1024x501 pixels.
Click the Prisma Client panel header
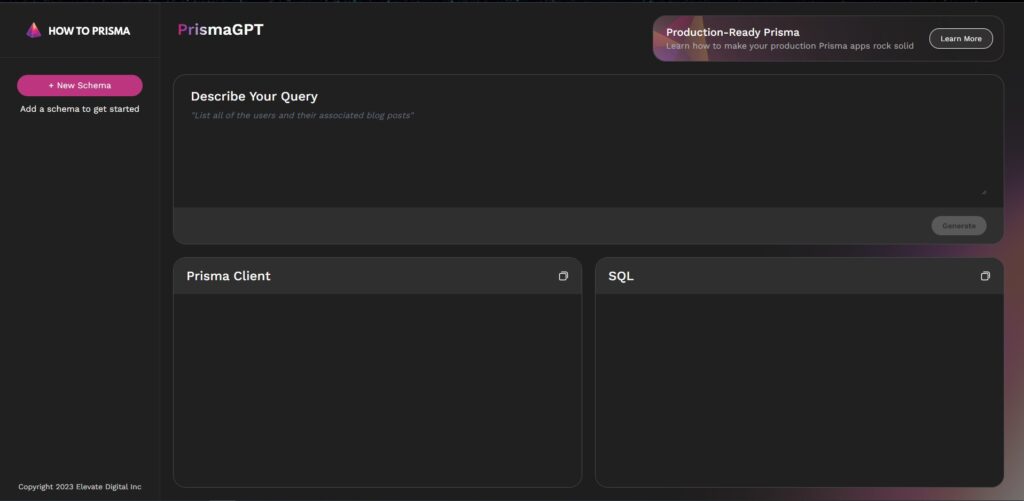(x=377, y=276)
